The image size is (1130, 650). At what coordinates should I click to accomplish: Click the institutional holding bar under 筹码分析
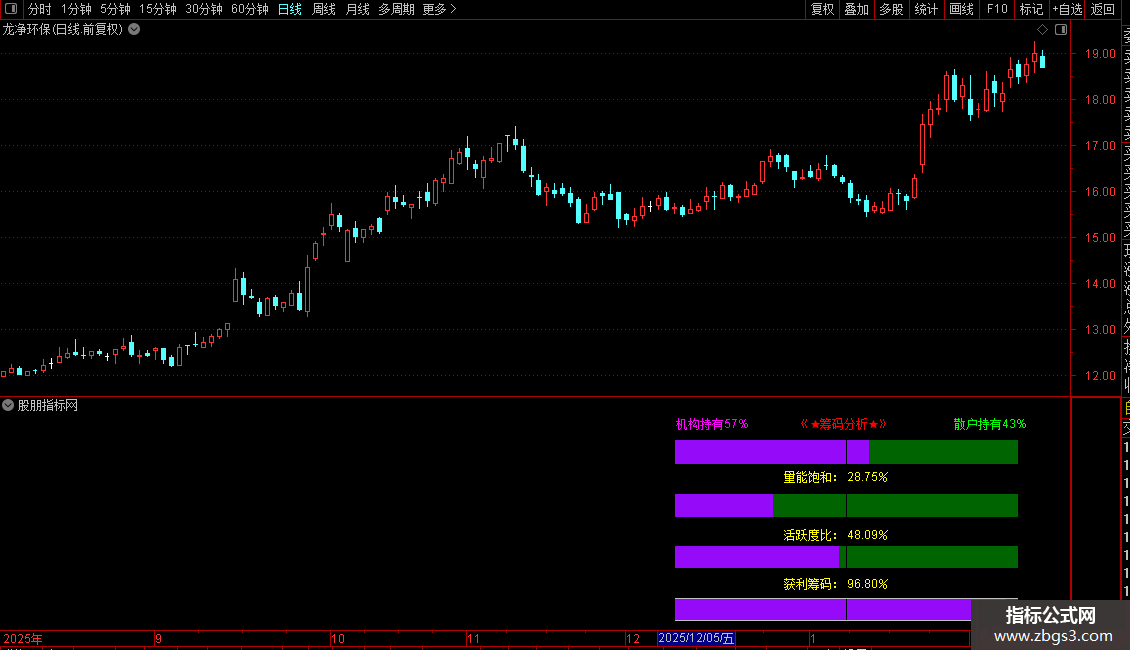point(846,452)
